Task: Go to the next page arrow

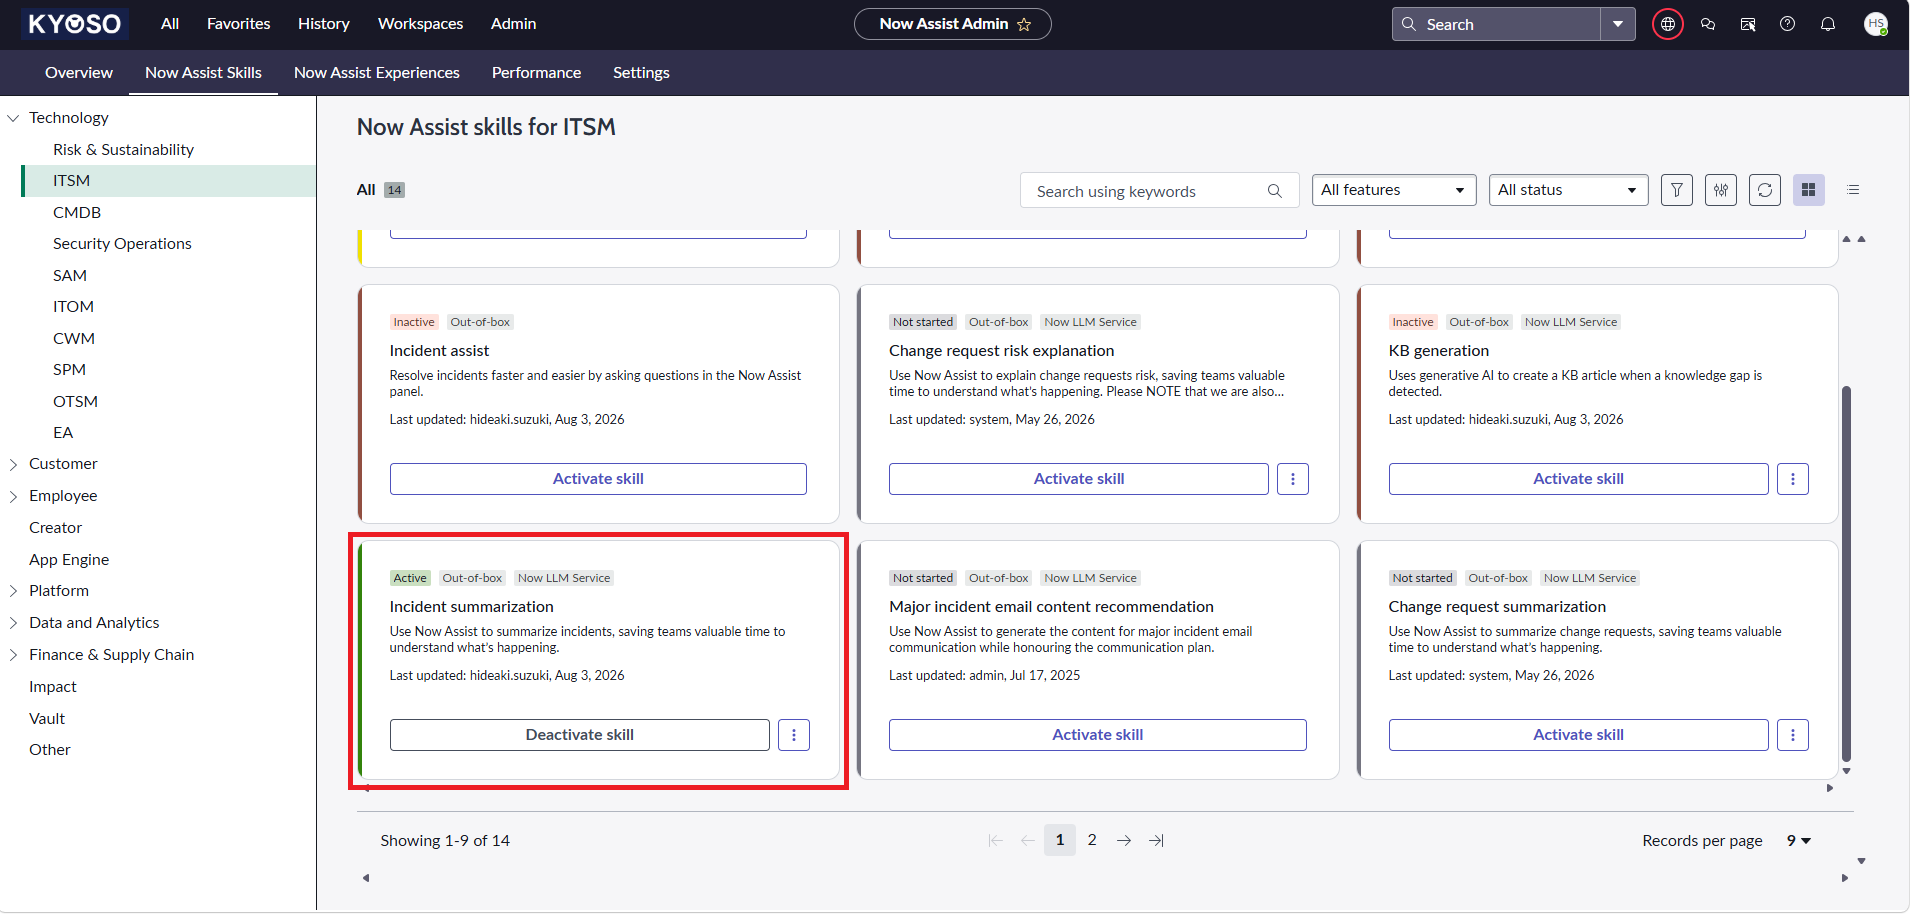Action: [x=1124, y=841]
